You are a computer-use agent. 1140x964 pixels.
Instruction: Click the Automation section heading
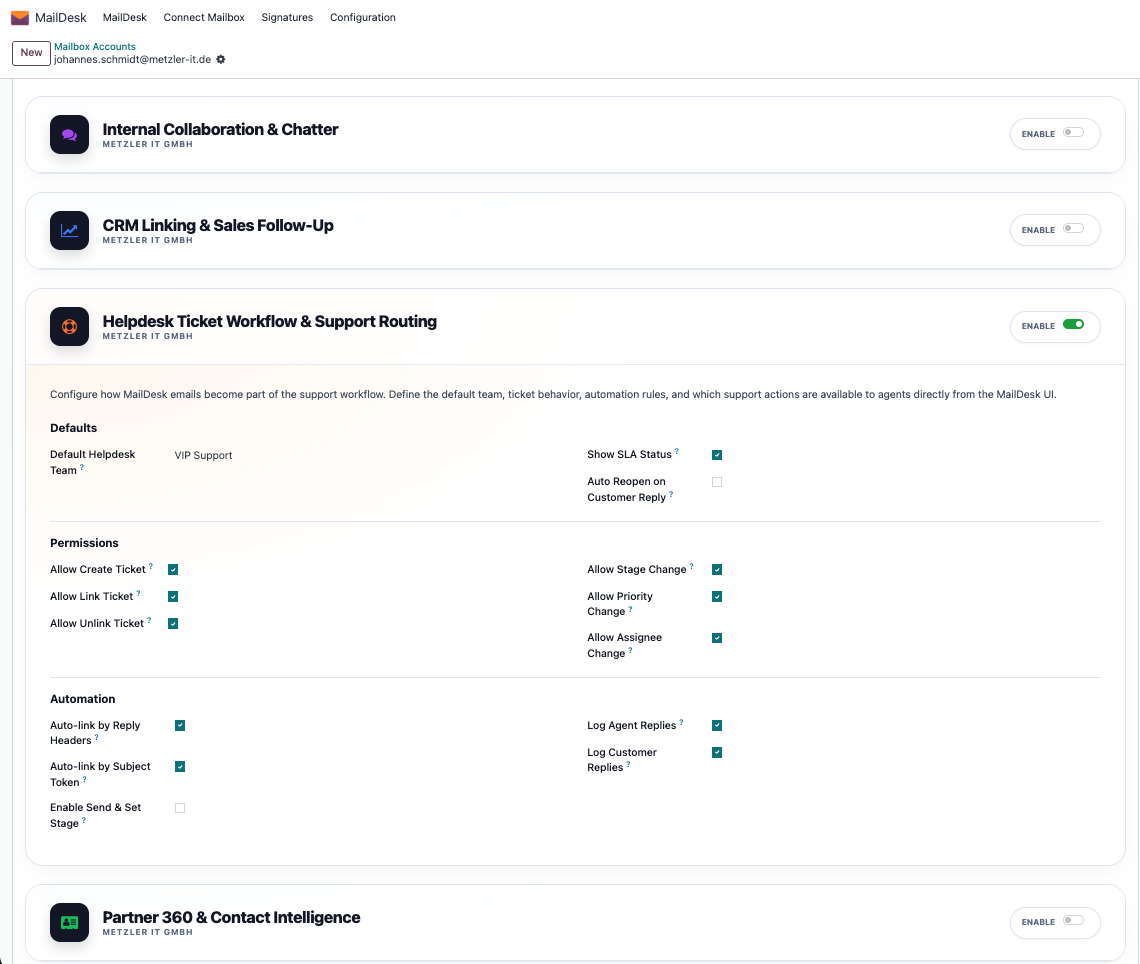click(83, 699)
